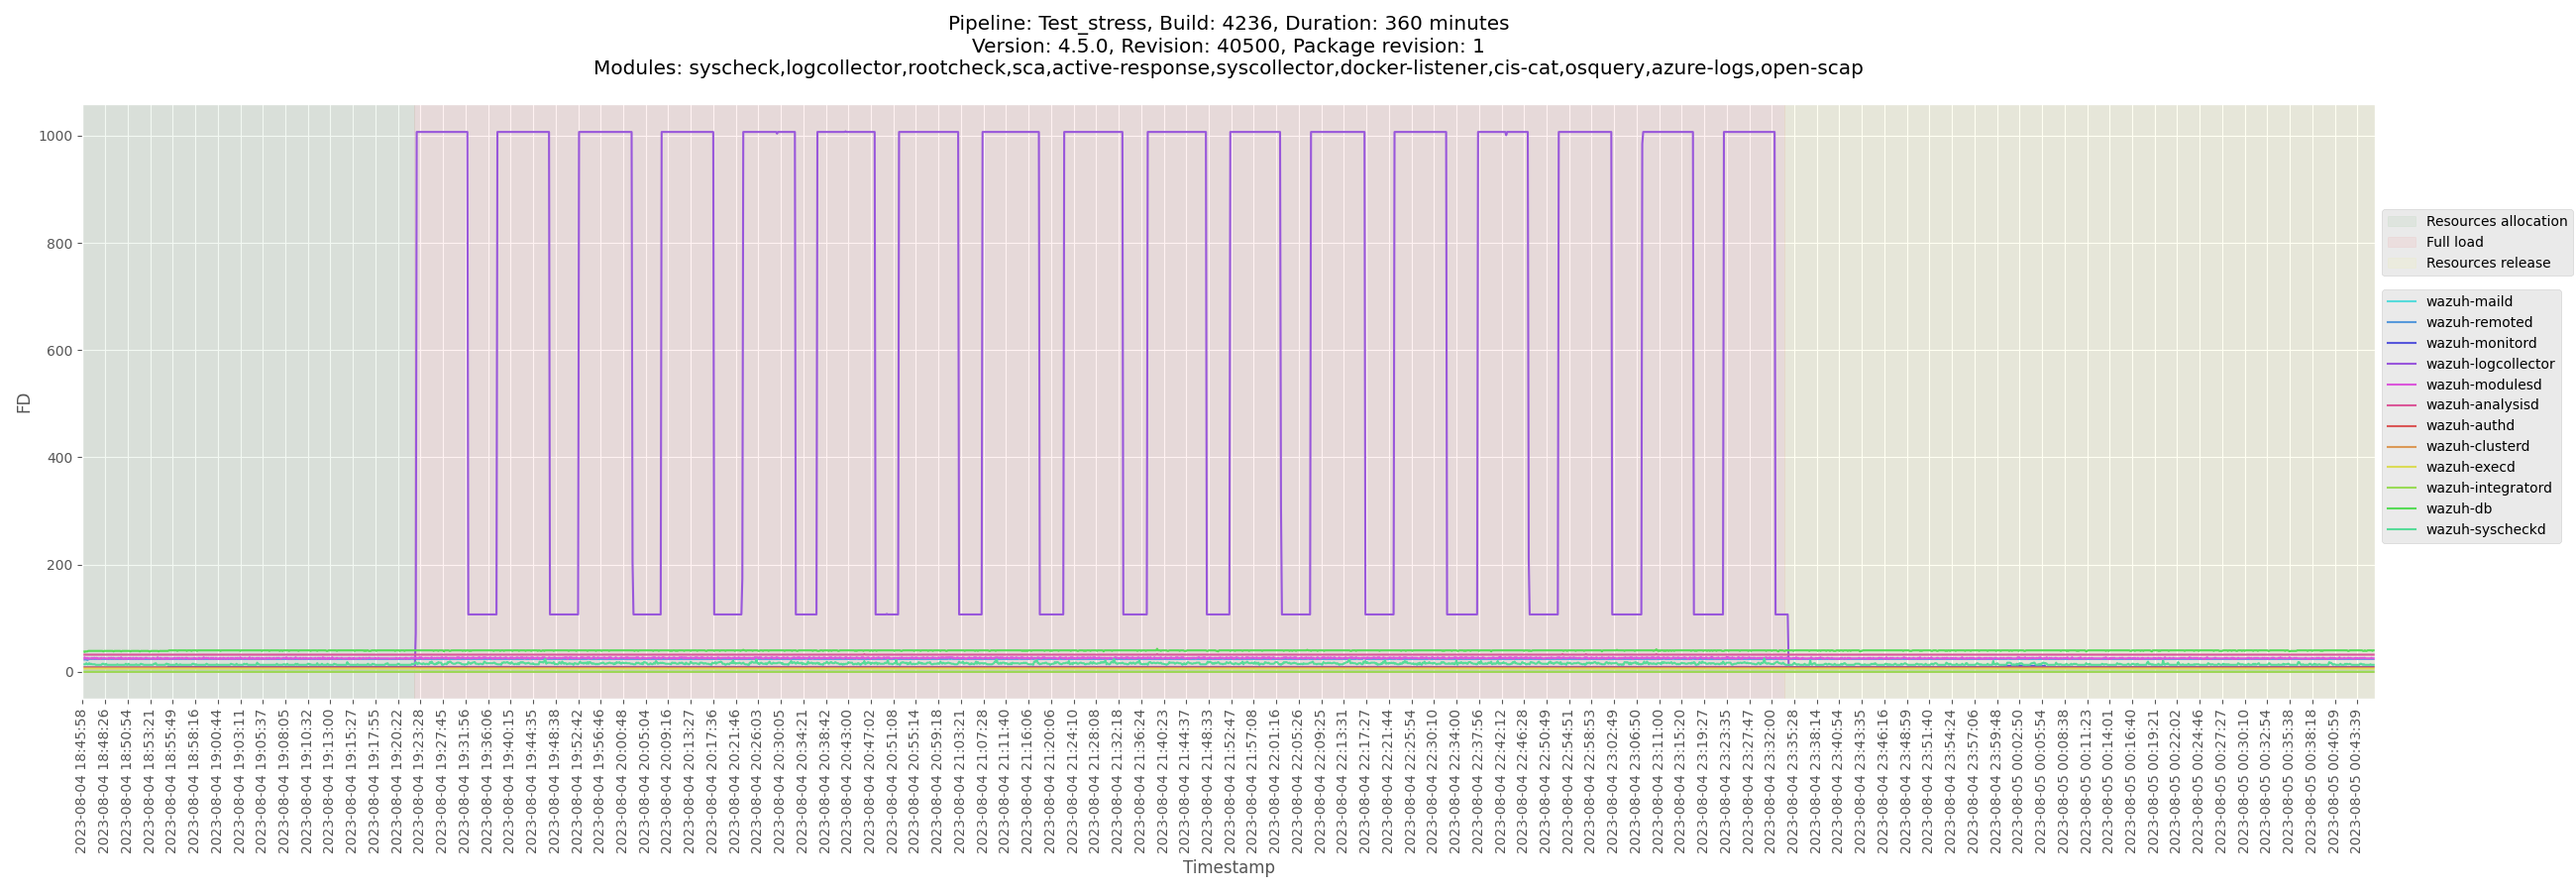Select the wazuh-authd legend entry
Viewport: 2576px width, 892px height.
(x=2469, y=426)
